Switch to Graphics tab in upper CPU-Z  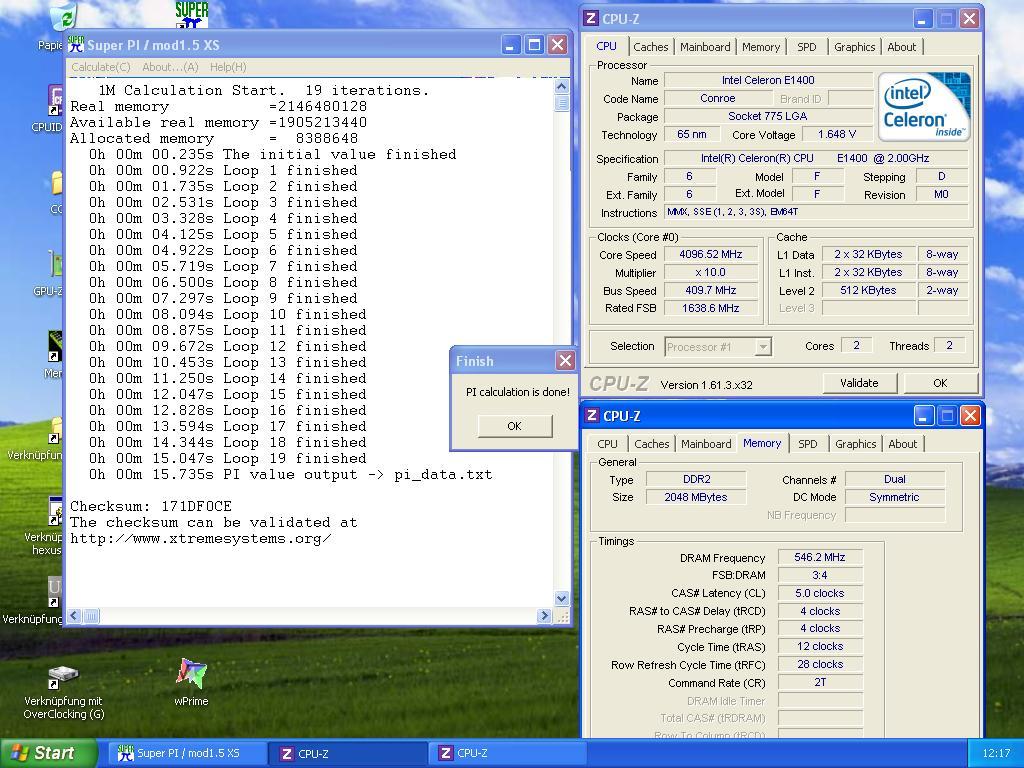(854, 47)
